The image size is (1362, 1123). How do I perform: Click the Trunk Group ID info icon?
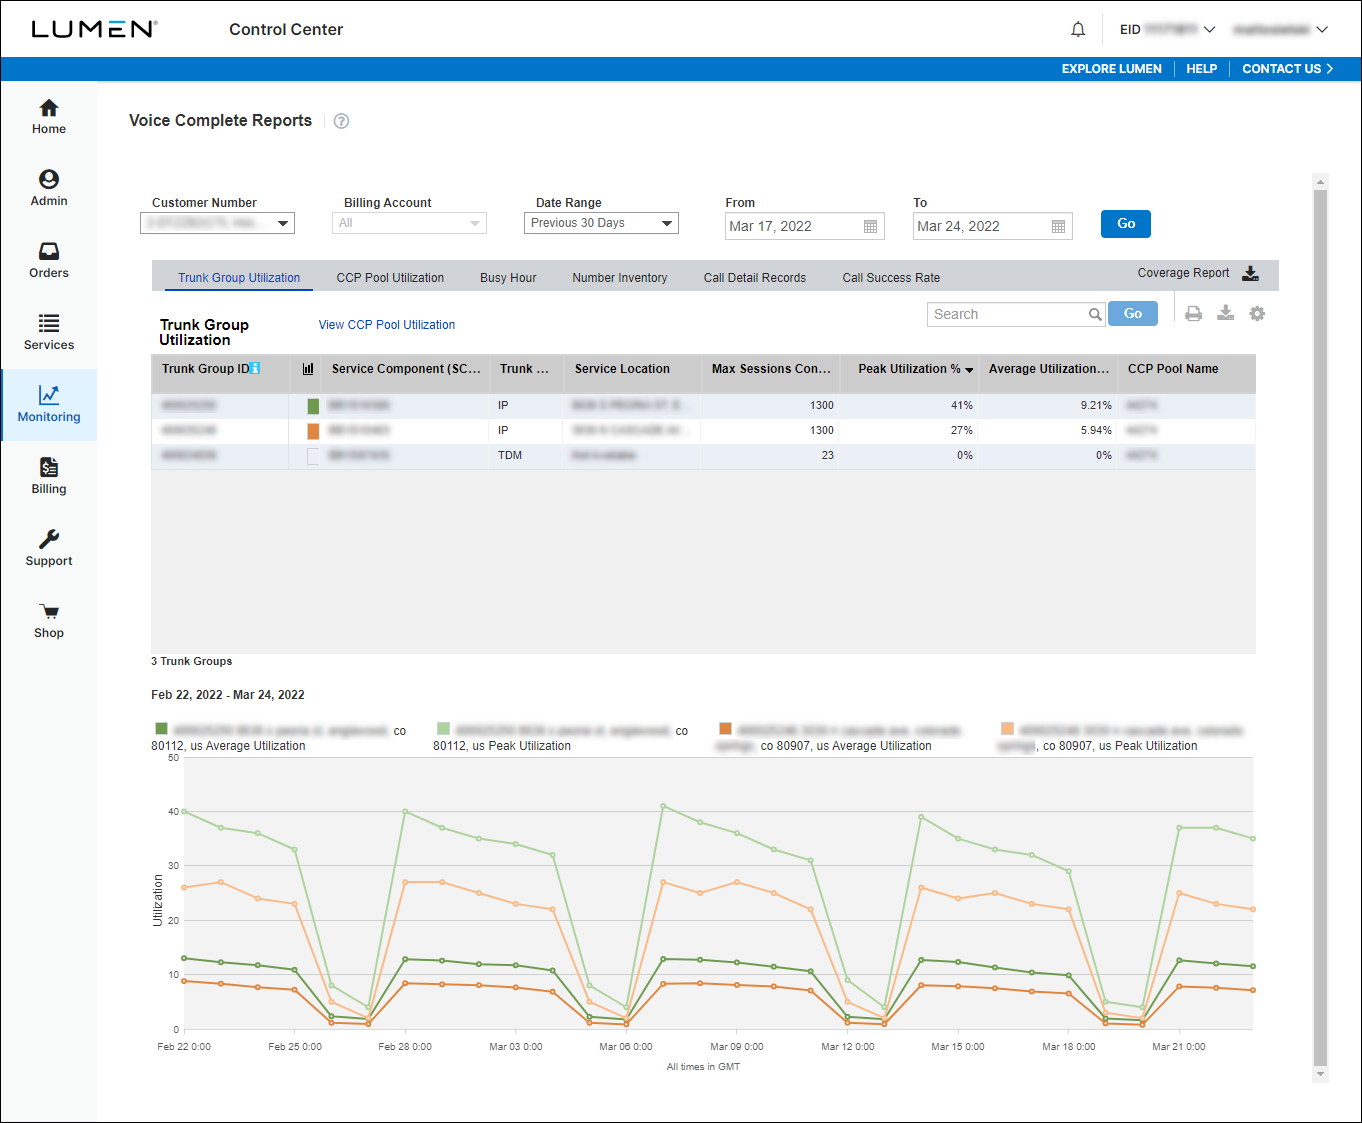255,368
